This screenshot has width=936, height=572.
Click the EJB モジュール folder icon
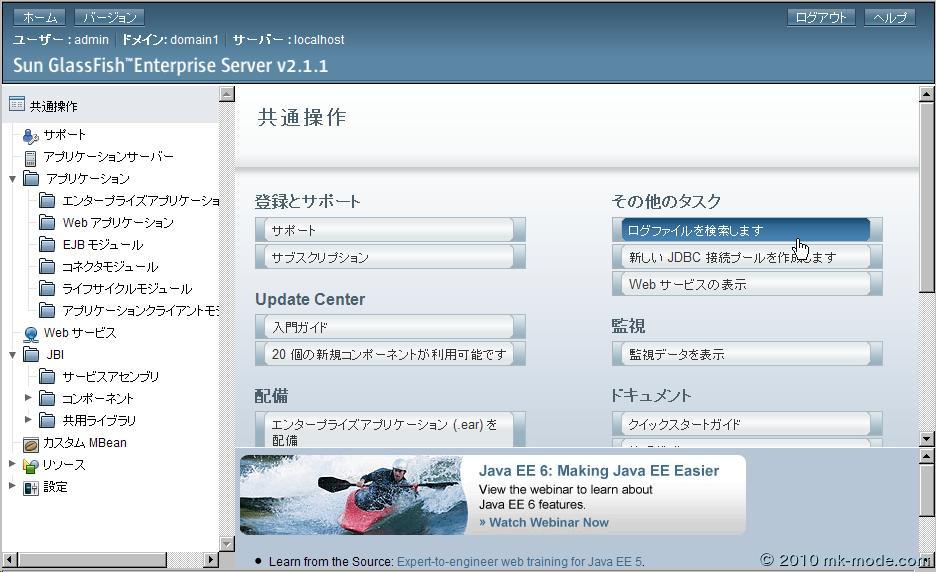(x=47, y=245)
